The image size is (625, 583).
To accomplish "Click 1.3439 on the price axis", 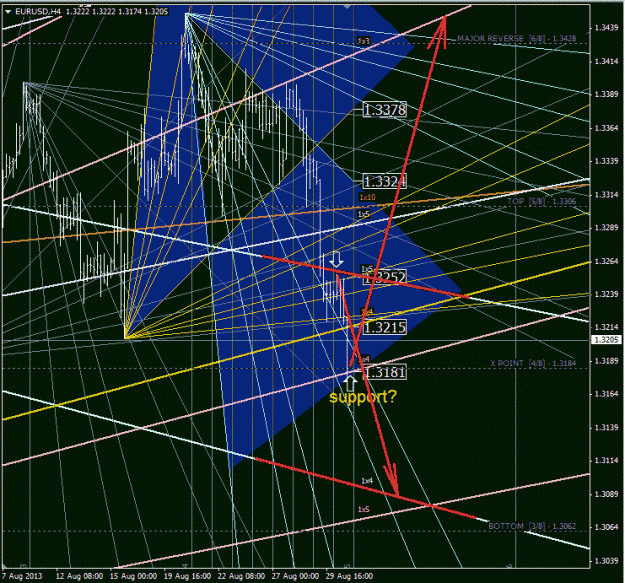I will click(607, 27).
